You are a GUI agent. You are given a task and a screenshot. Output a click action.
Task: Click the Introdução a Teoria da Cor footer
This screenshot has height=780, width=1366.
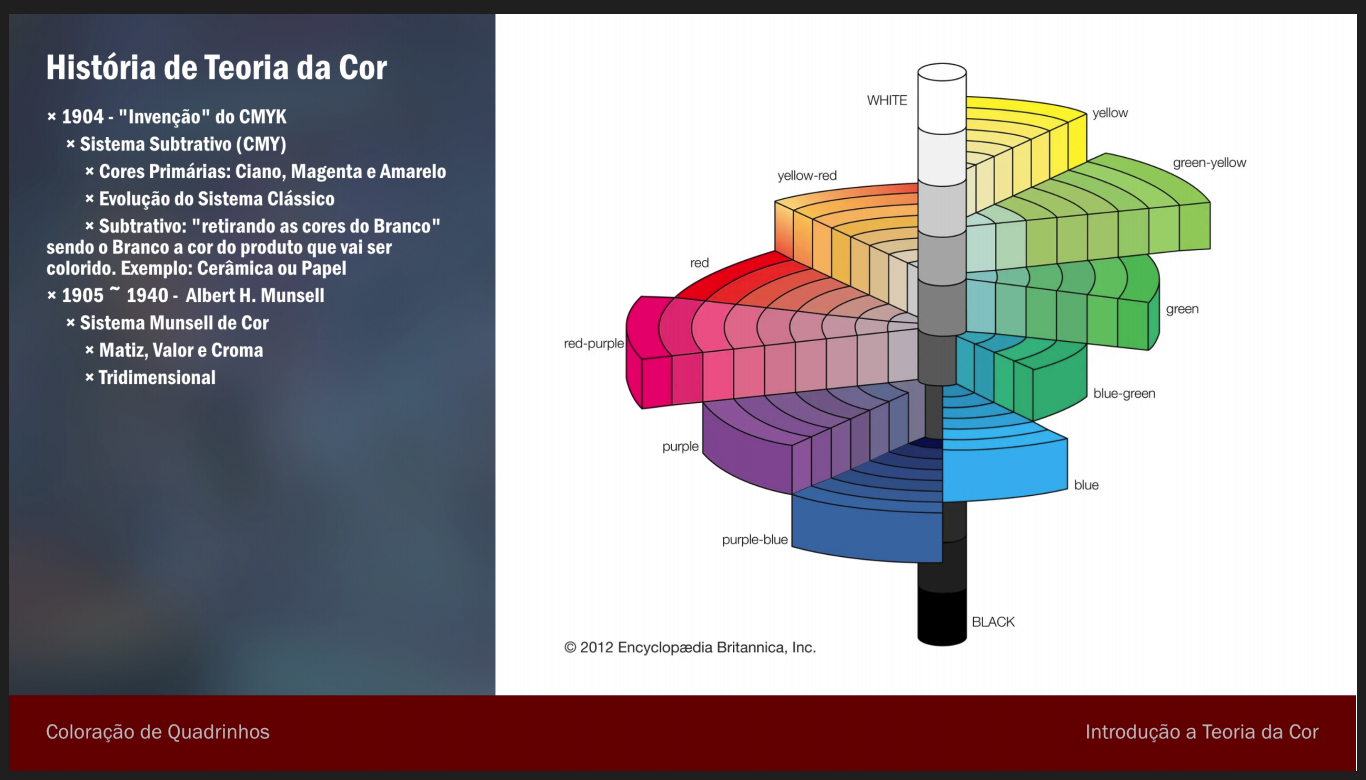[1201, 732]
